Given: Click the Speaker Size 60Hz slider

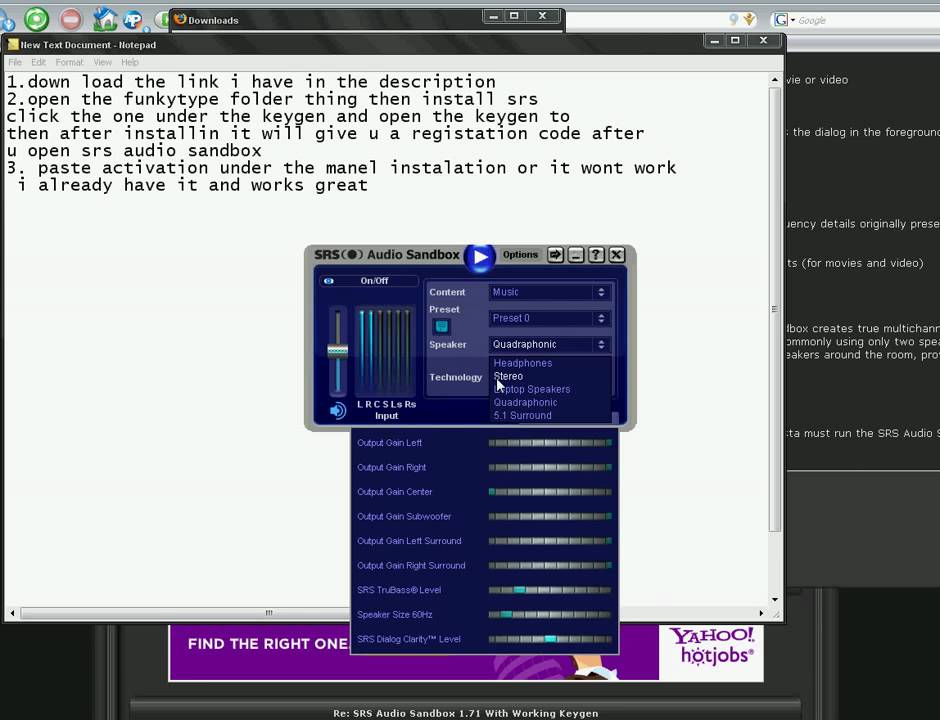Looking at the screenshot, I should [550, 614].
